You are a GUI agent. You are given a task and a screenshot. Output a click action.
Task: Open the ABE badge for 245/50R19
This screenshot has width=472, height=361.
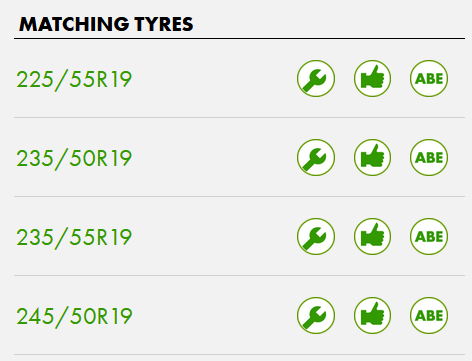tap(429, 316)
